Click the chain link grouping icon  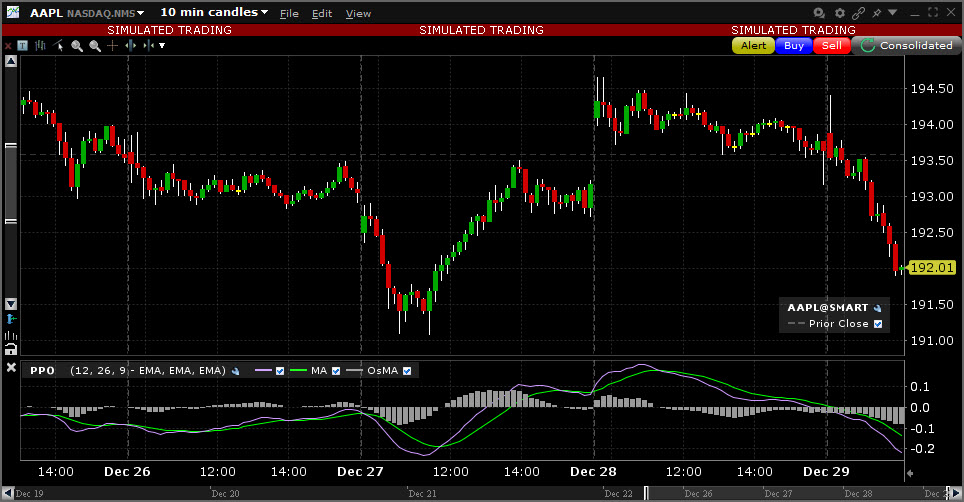click(x=859, y=12)
